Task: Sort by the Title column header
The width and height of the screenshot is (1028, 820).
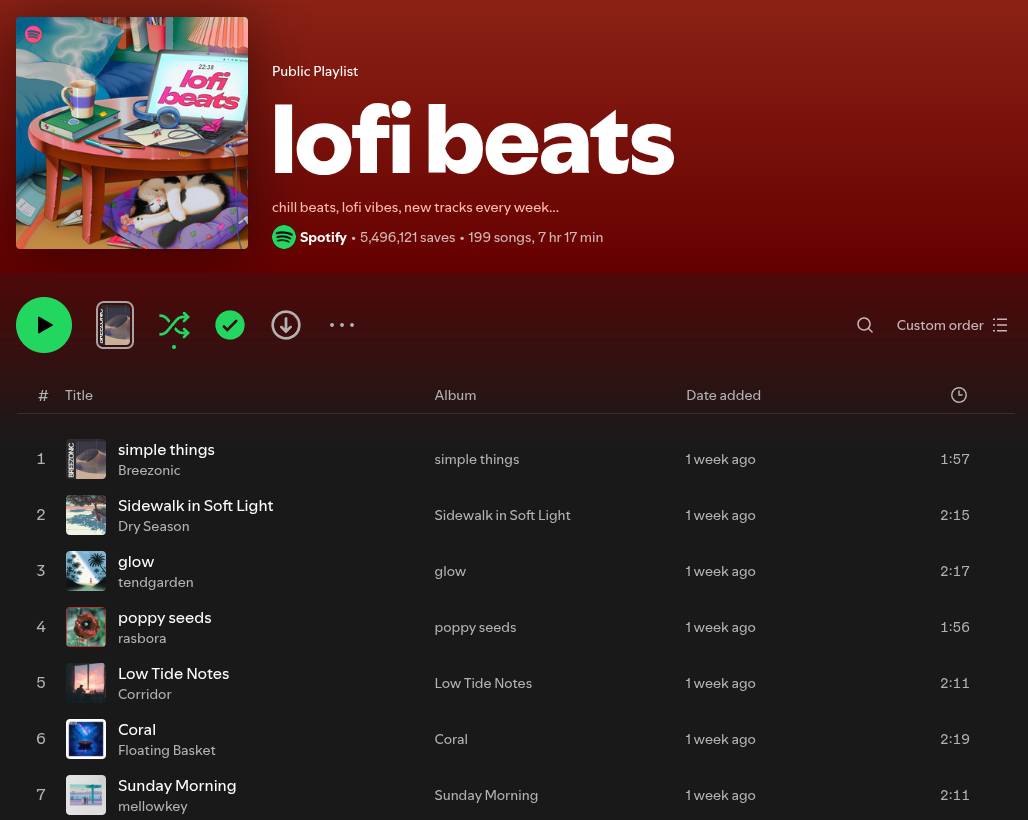Action: click(79, 395)
